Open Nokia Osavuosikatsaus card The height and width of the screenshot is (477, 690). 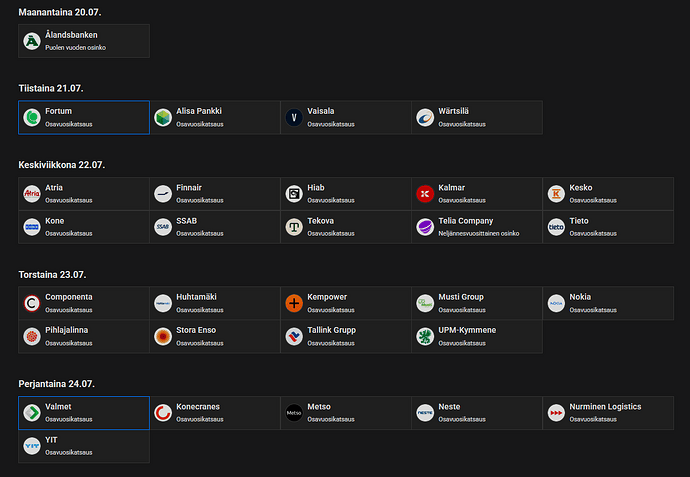click(x=608, y=303)
